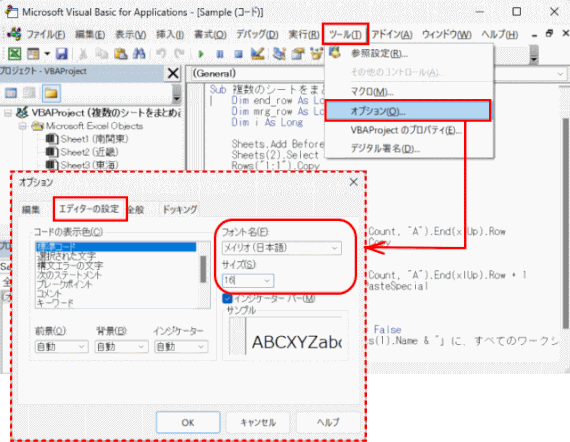Open the アドイン(A) menu
The width and height of the screenshot is (570, 442).
coord(392,35)
